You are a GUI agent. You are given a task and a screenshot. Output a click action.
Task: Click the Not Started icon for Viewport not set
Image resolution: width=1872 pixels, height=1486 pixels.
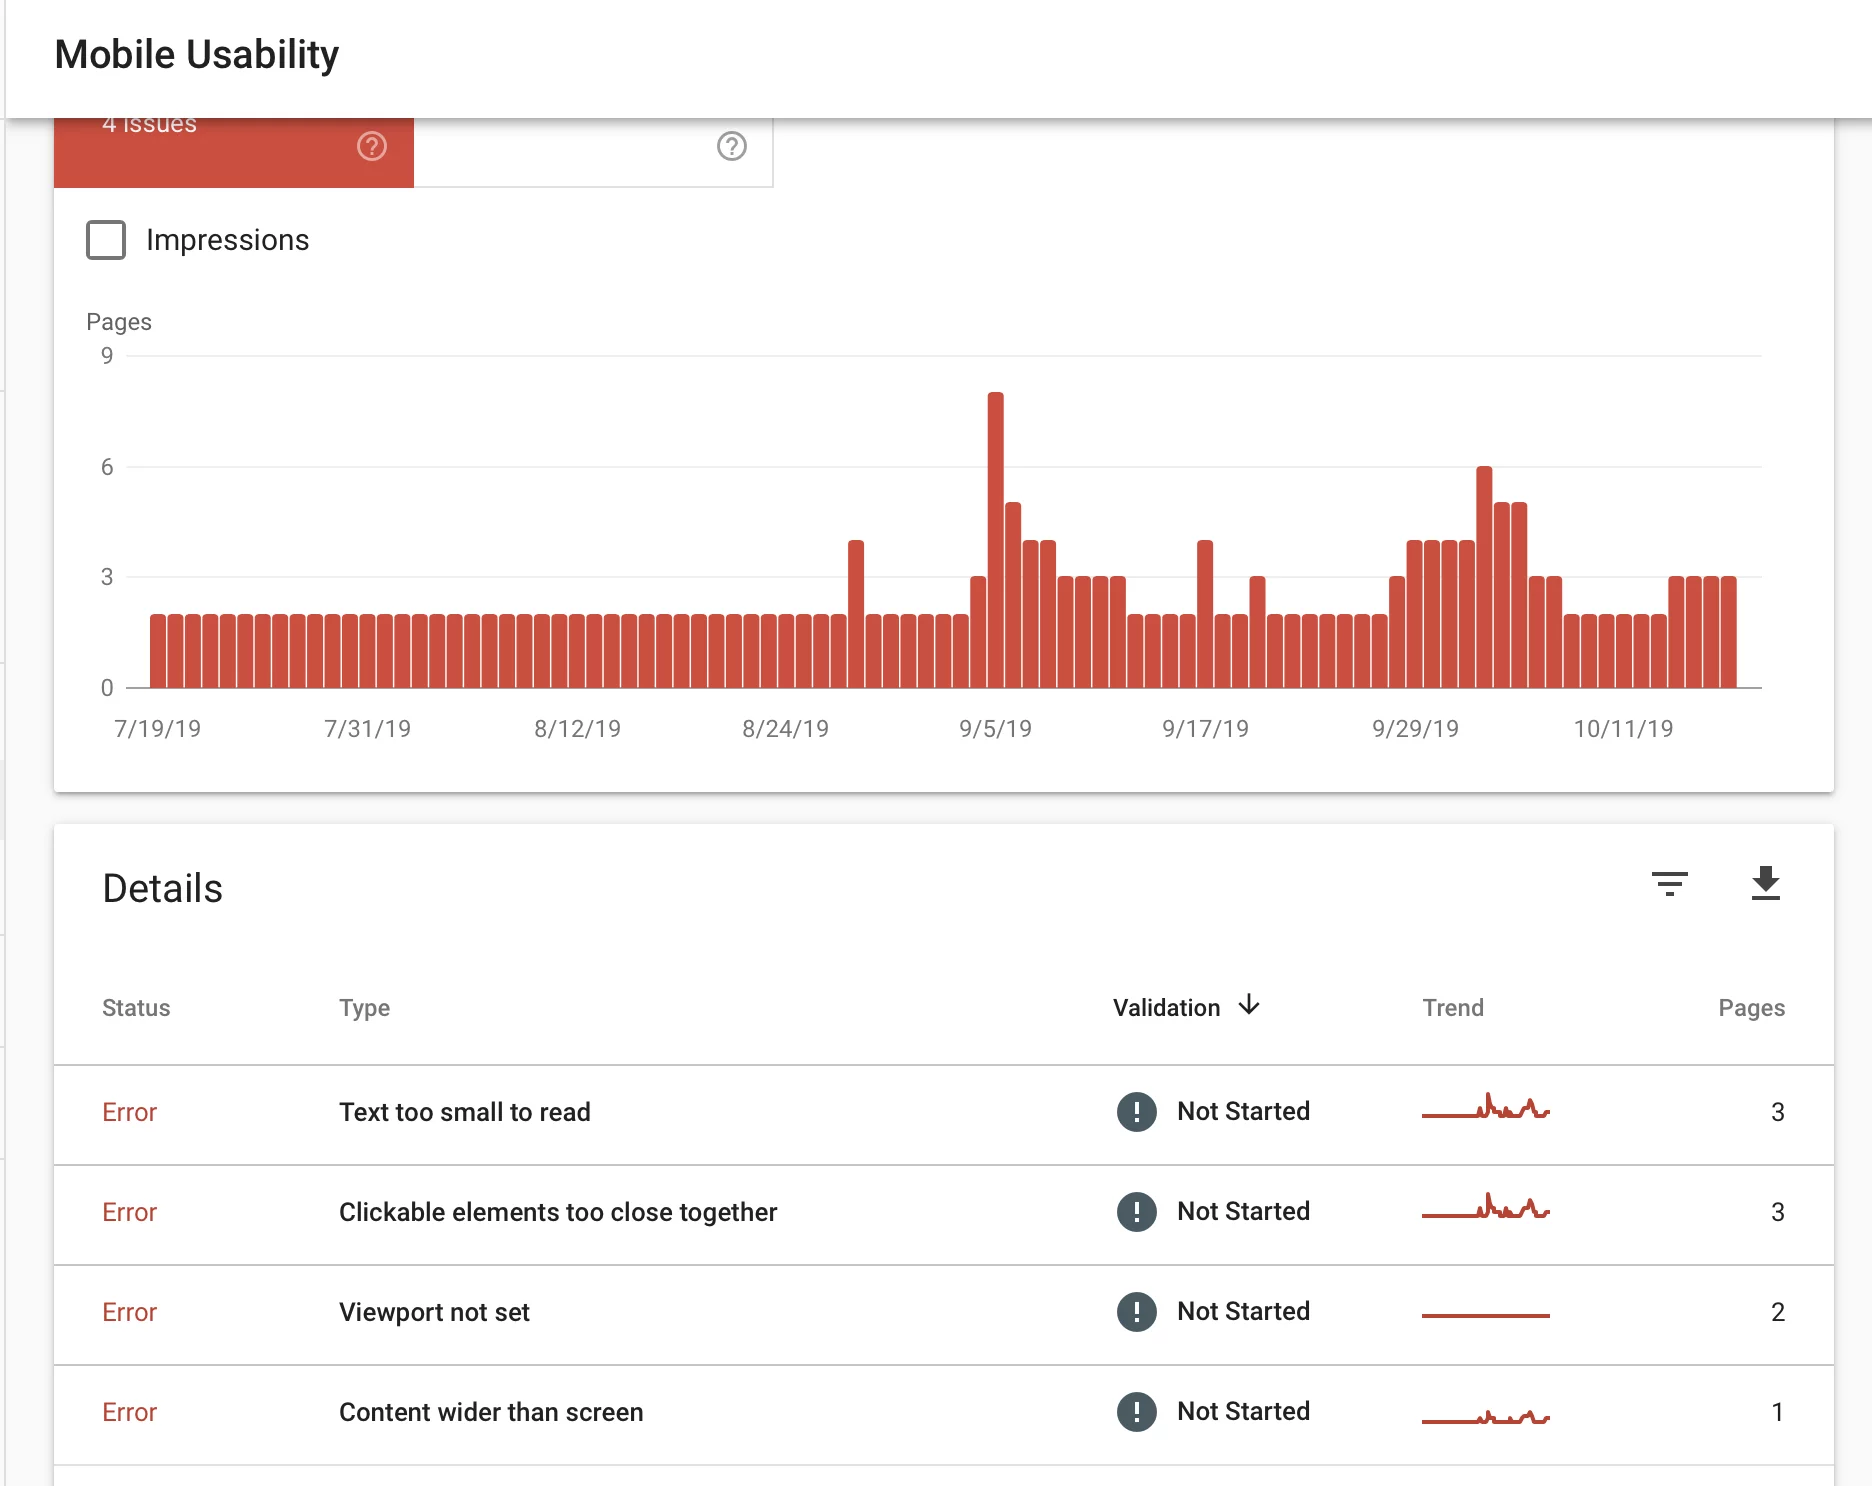[x=1136, y=1312]
